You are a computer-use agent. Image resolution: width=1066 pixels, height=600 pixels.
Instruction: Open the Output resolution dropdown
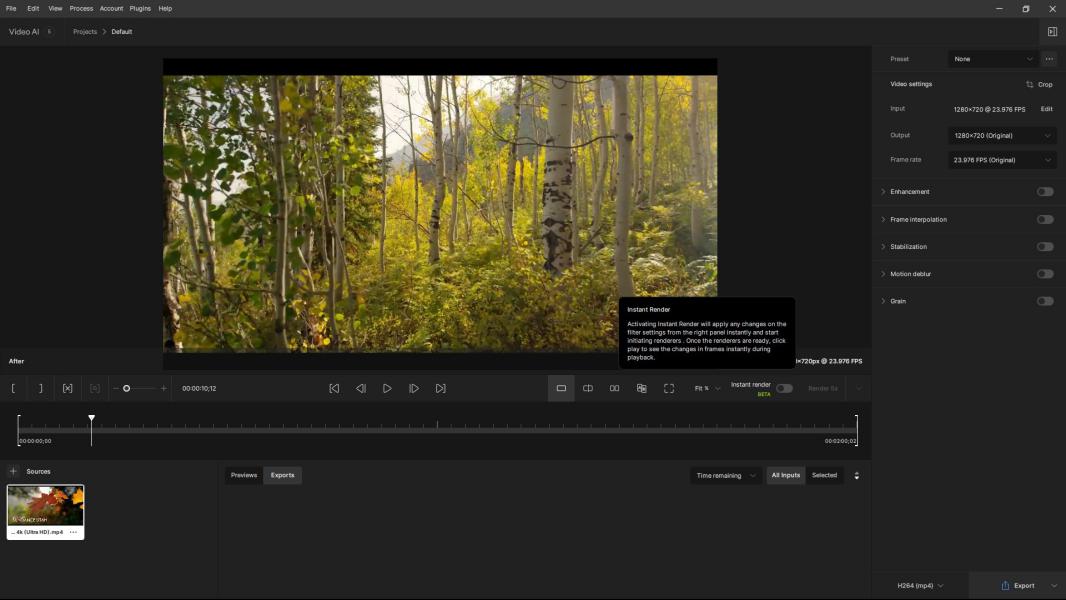[x=1002, y=135]
